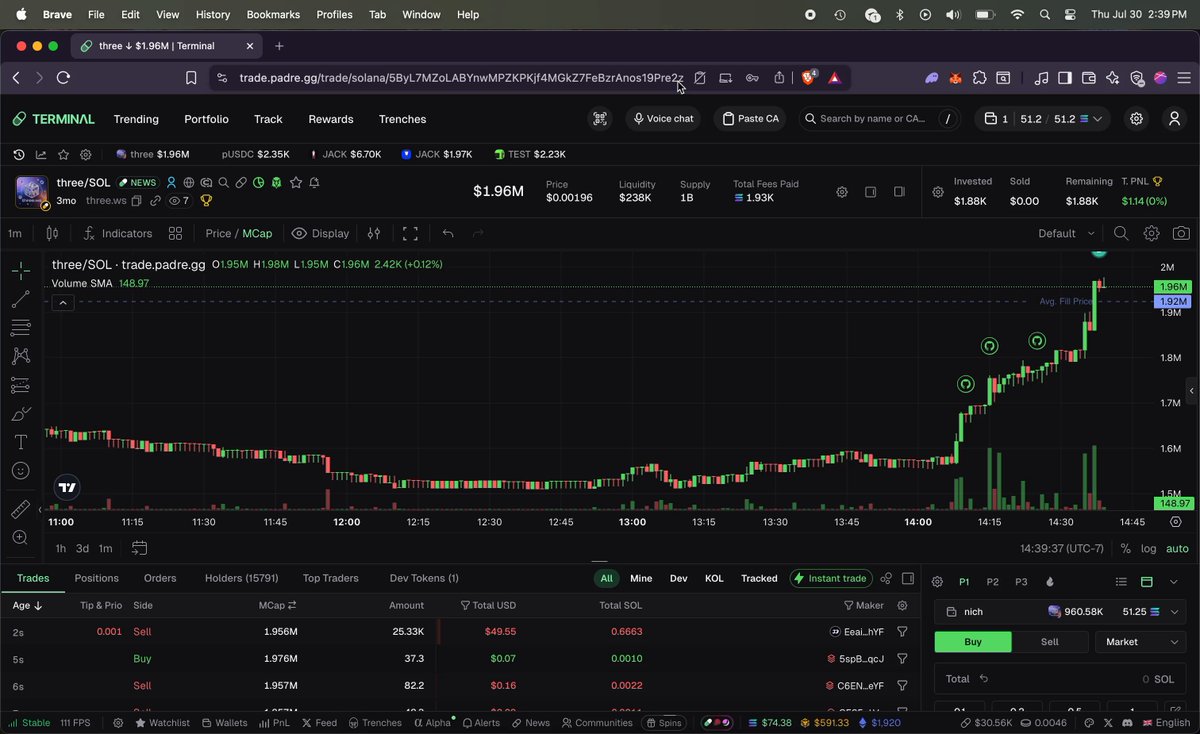Click the green Buy button
Screen dimensions: 1200x734
[973, 642]
